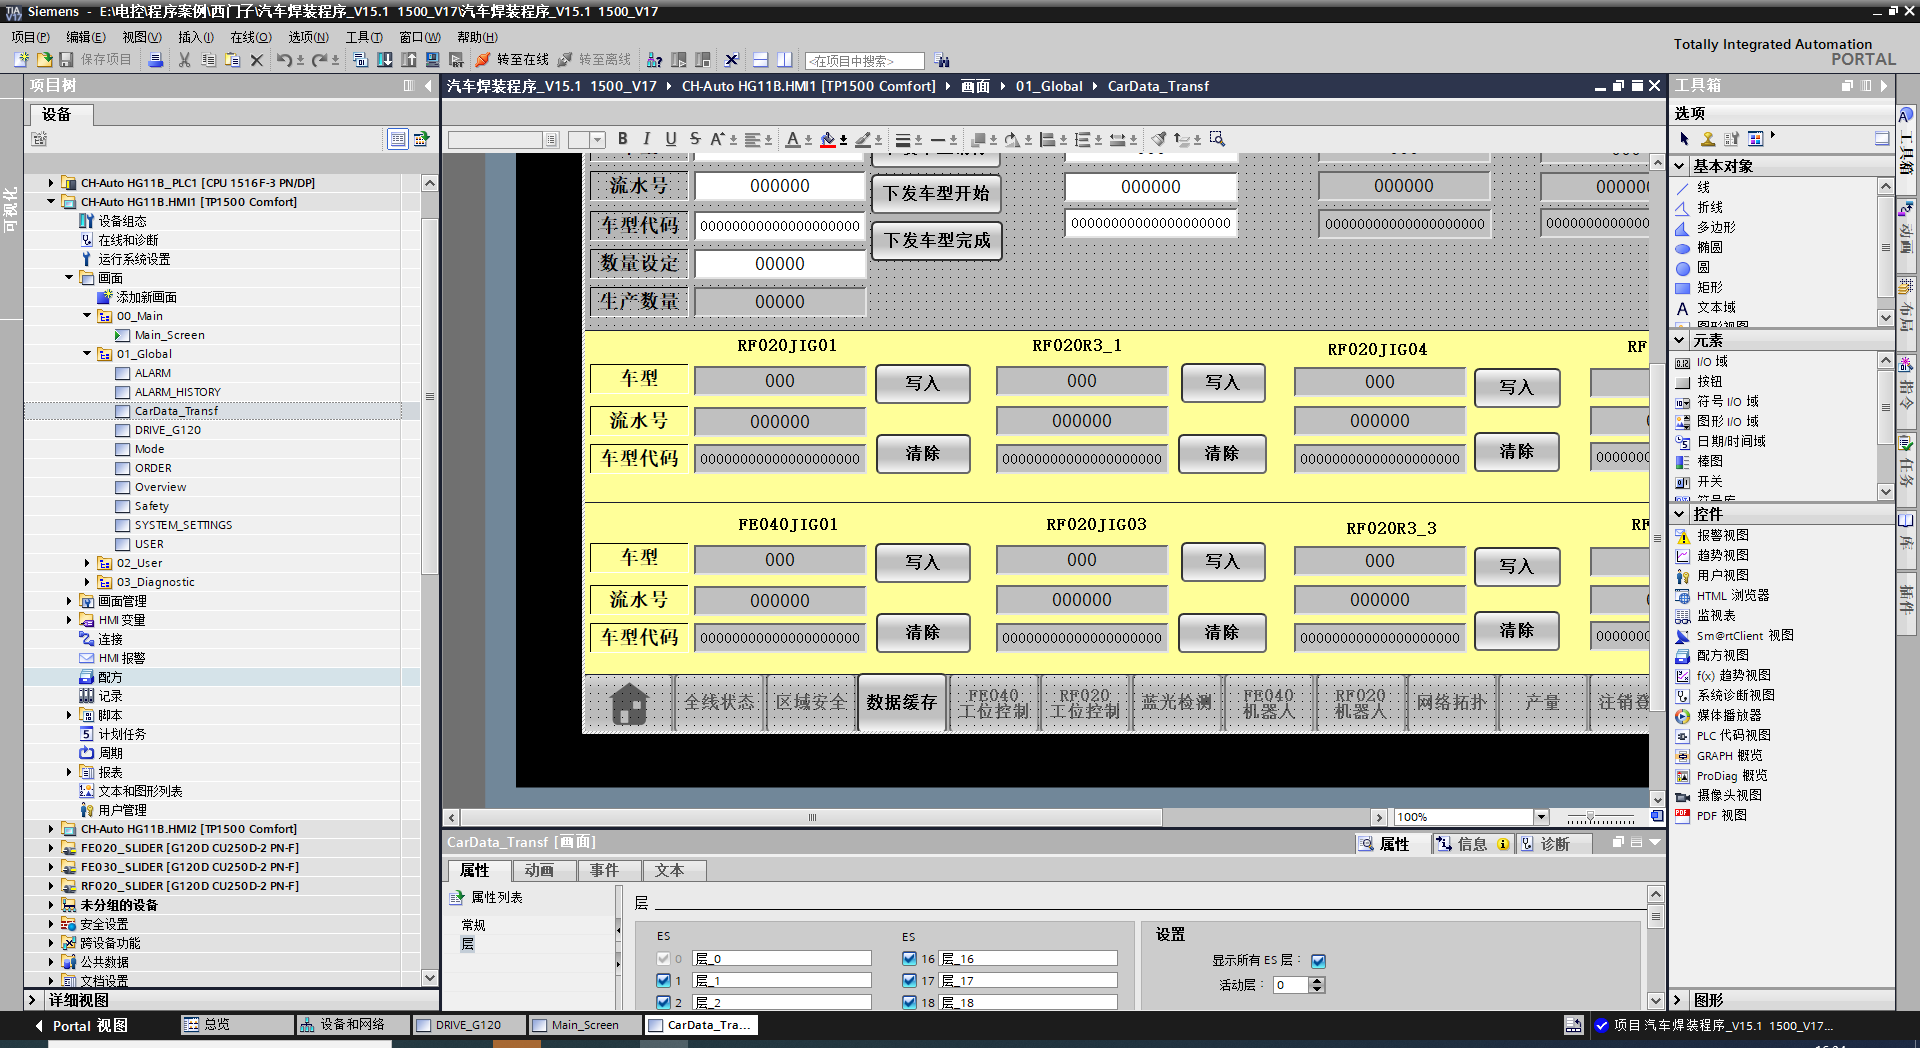
Task: Click Undo arrow in main toolbar
Action: point(284,60)
